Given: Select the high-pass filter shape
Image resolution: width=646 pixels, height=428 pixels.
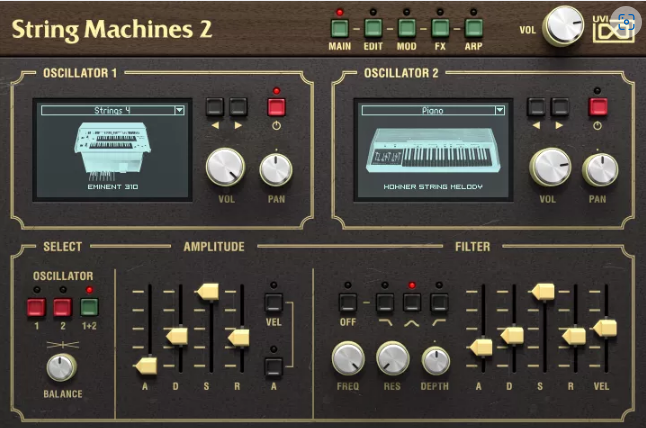Looking at the screenshot, I should pyautogui.click(x=439, y=303).
